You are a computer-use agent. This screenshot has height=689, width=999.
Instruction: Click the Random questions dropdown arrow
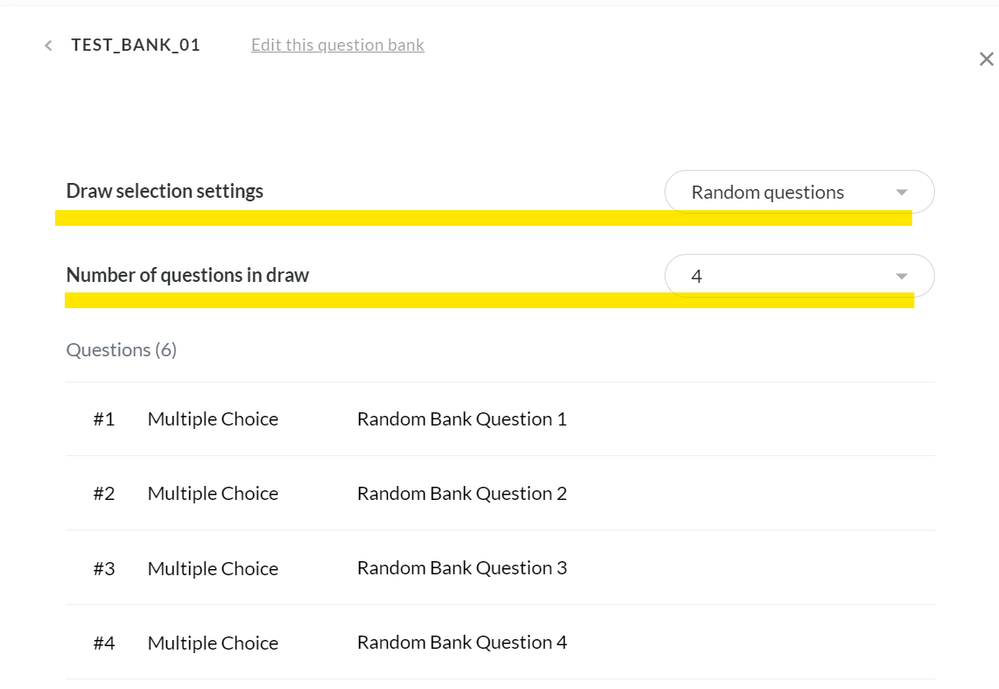[901, 192]
